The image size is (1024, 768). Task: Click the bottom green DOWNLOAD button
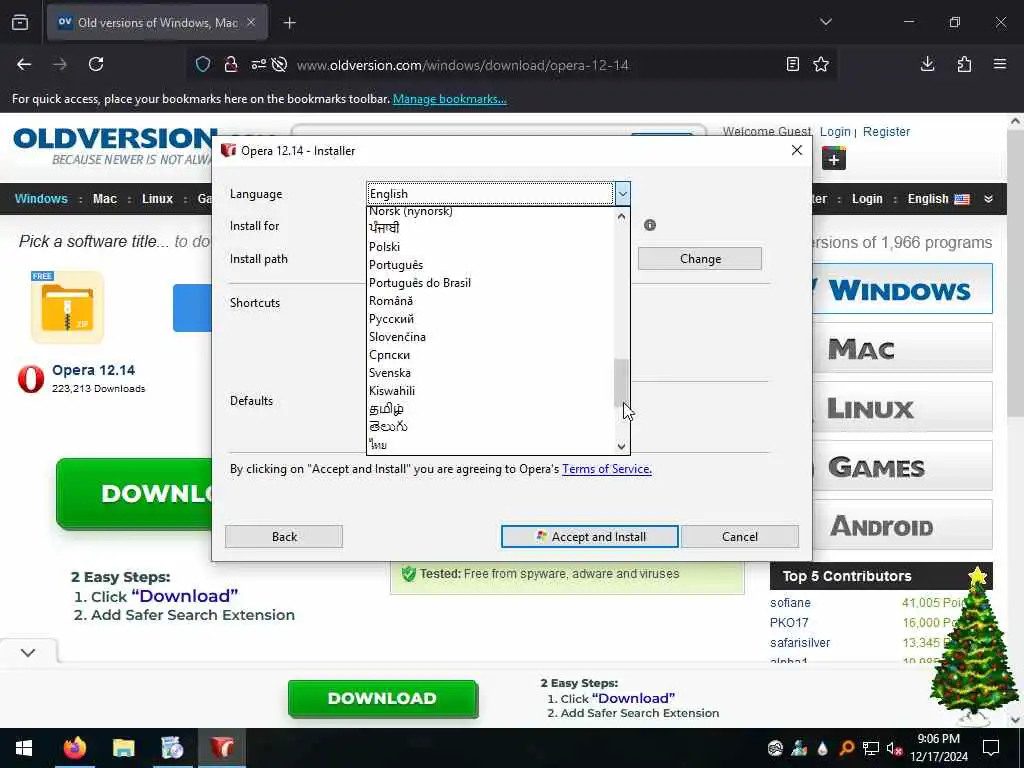[383, 698]
